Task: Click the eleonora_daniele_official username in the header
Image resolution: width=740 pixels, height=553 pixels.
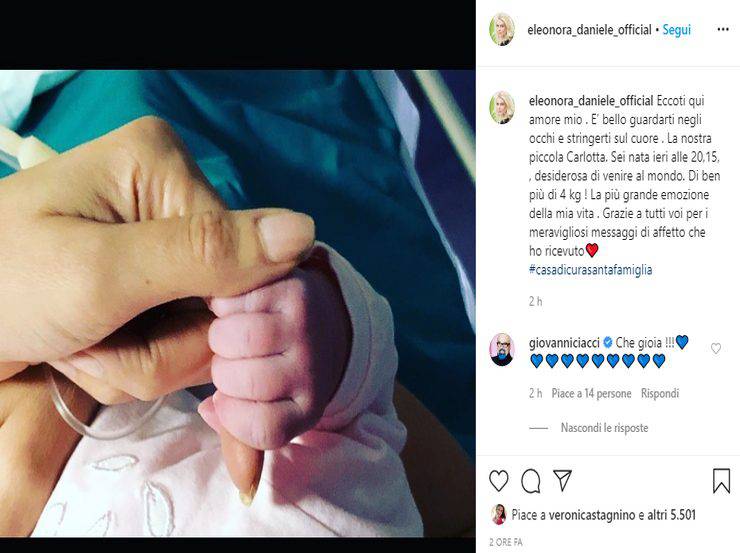Action: (589, 30)
